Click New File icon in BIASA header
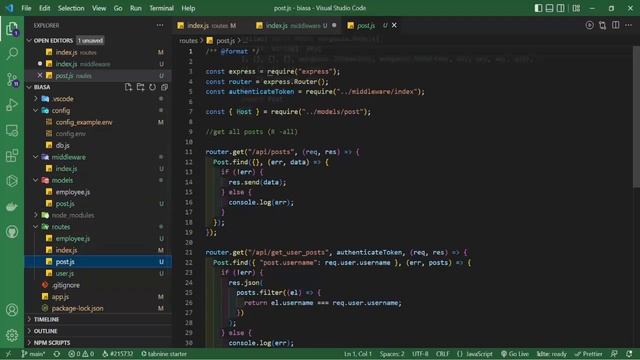This screenshot has width=640, height=360. [x=129, y=87]
